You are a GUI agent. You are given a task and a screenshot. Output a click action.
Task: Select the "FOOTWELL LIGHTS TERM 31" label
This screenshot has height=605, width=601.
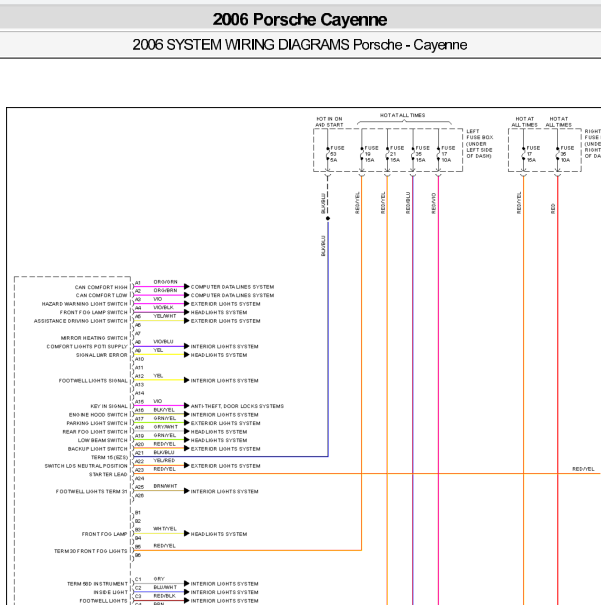[91, 492]
